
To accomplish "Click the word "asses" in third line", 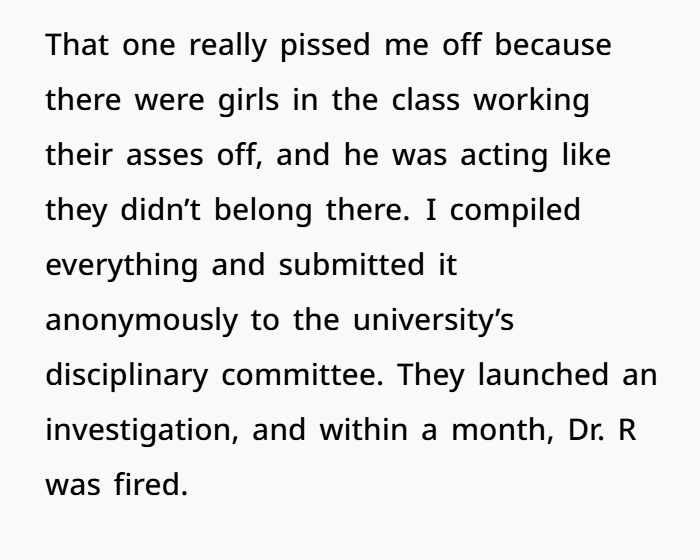I will [x=165, y=155].
